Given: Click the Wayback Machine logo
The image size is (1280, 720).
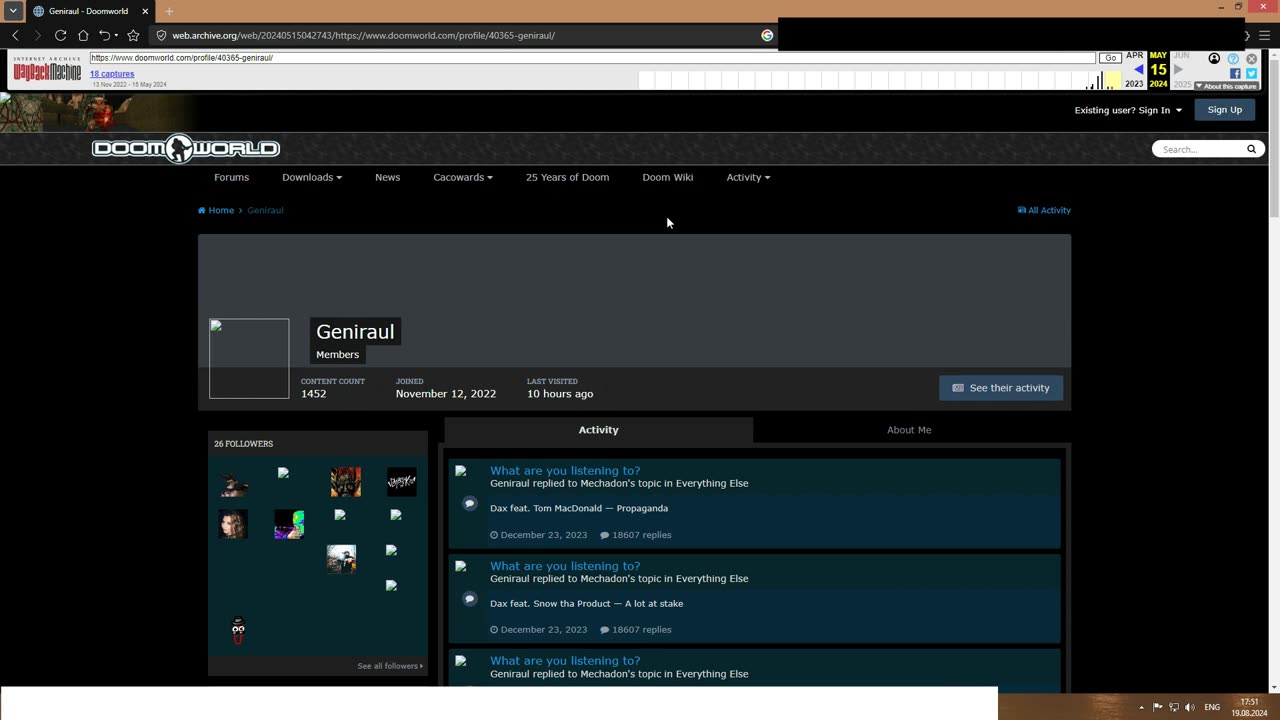Looking at the screenshot, I should [x=47, y=70].
